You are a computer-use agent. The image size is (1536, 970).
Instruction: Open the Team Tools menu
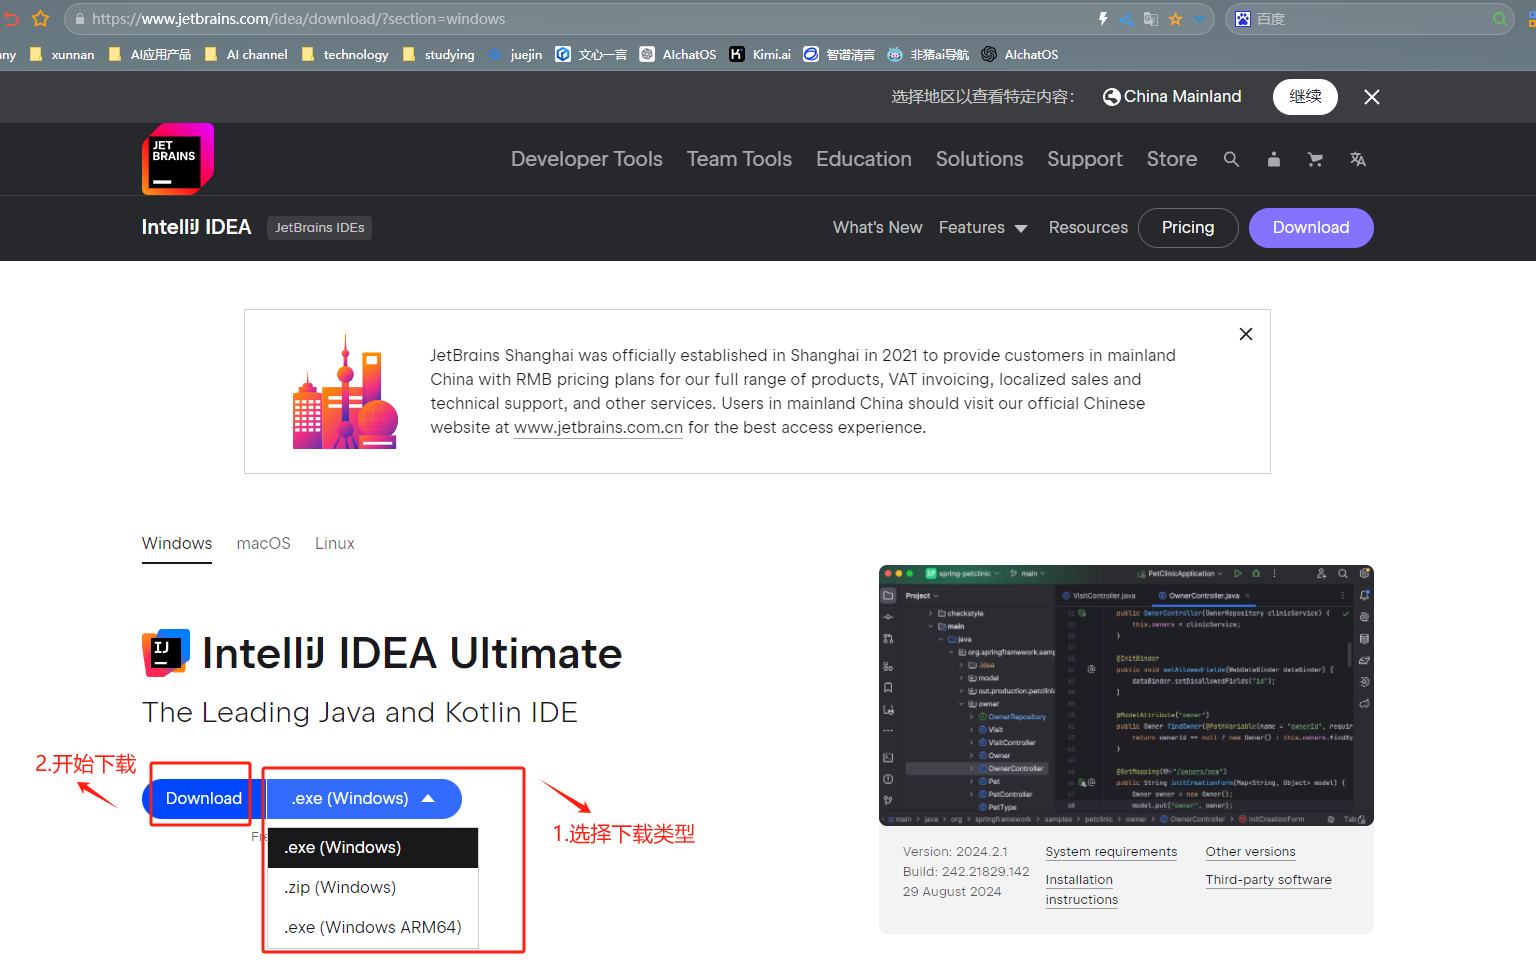[x=739, y=159]
